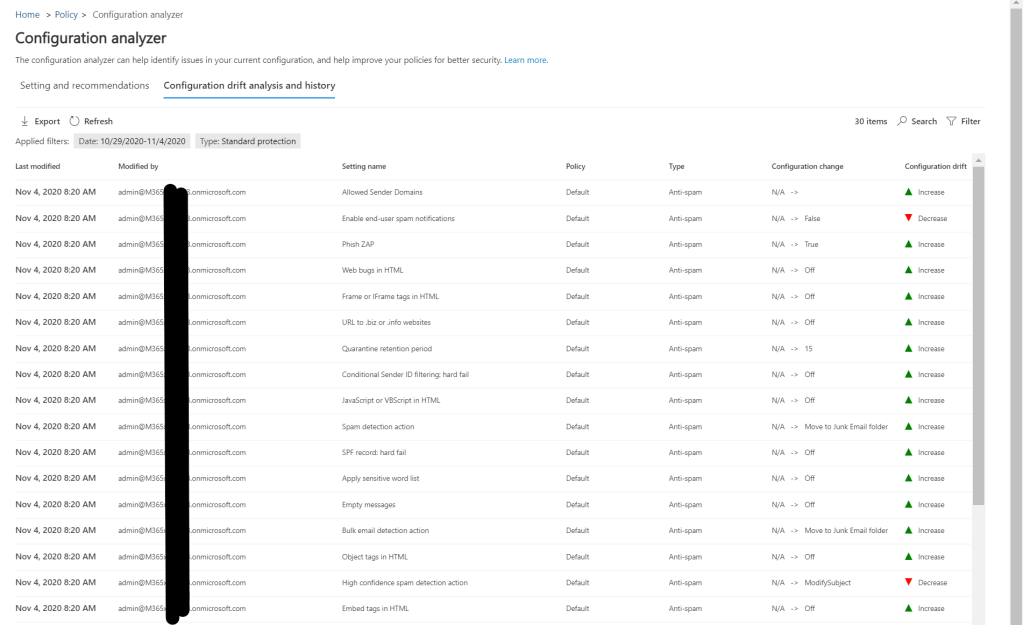Click the table vertical scrollbar
The image size is (1023, 625).
[978, 340]
